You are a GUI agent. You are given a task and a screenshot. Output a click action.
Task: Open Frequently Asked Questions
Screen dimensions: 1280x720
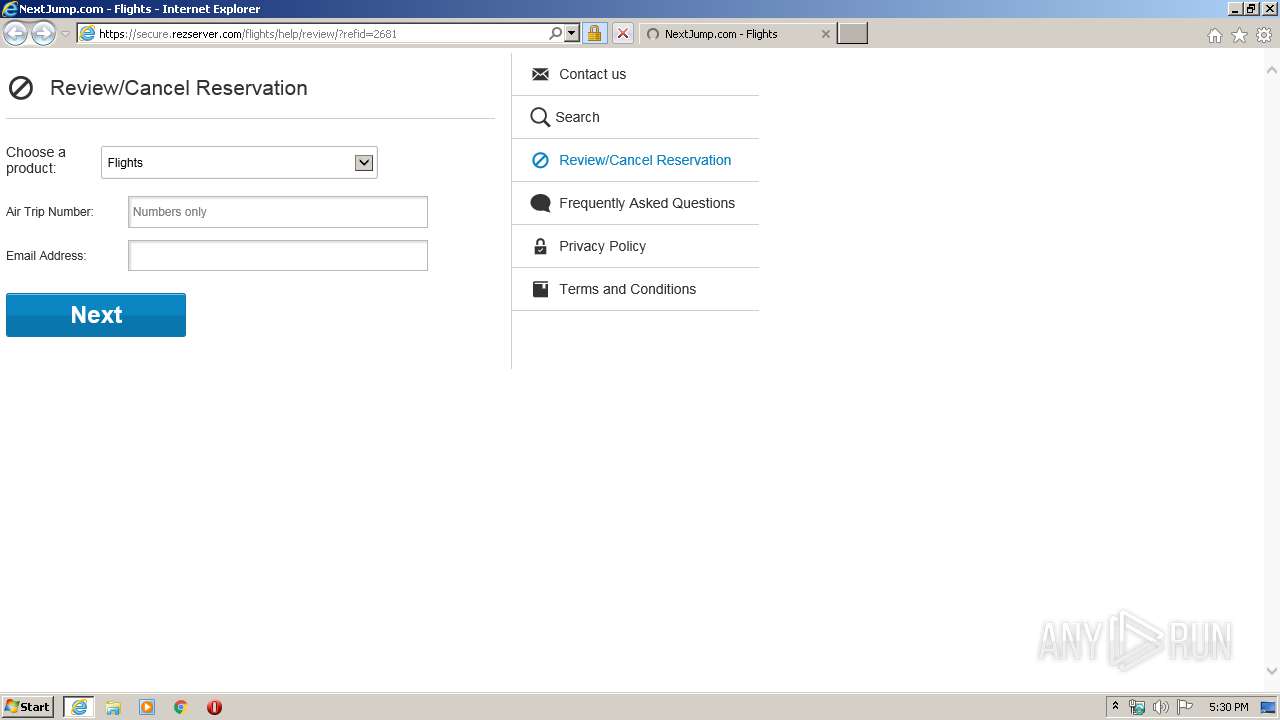(647, 203)
